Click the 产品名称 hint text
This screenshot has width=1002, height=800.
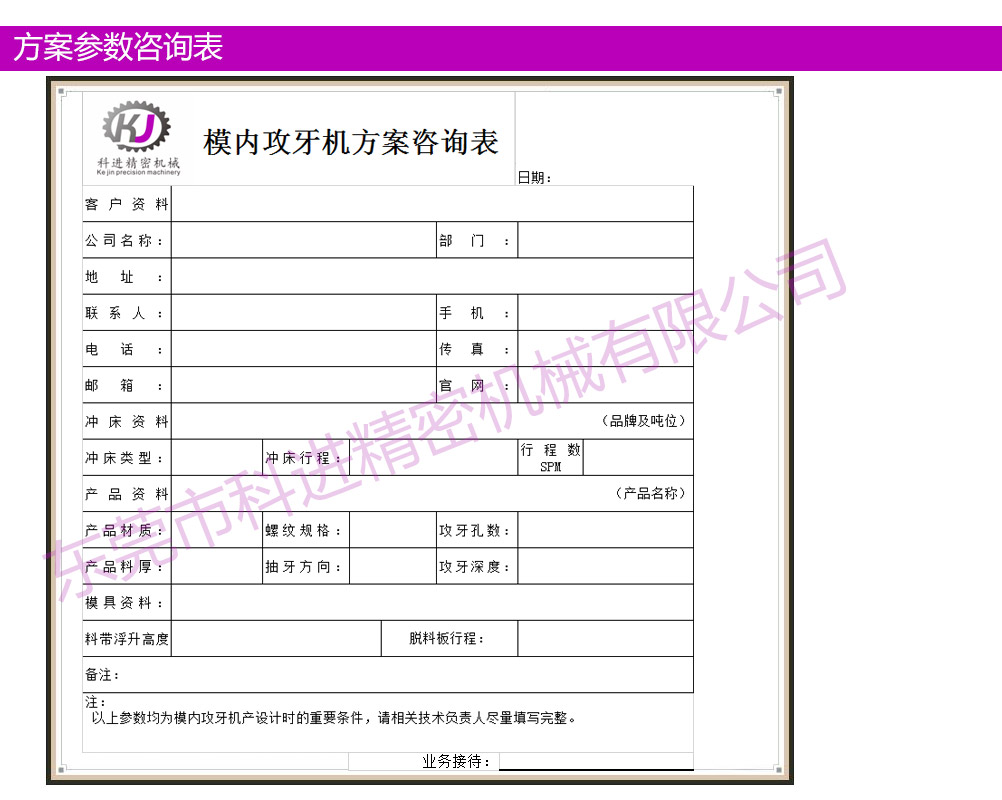coord(651,493)
